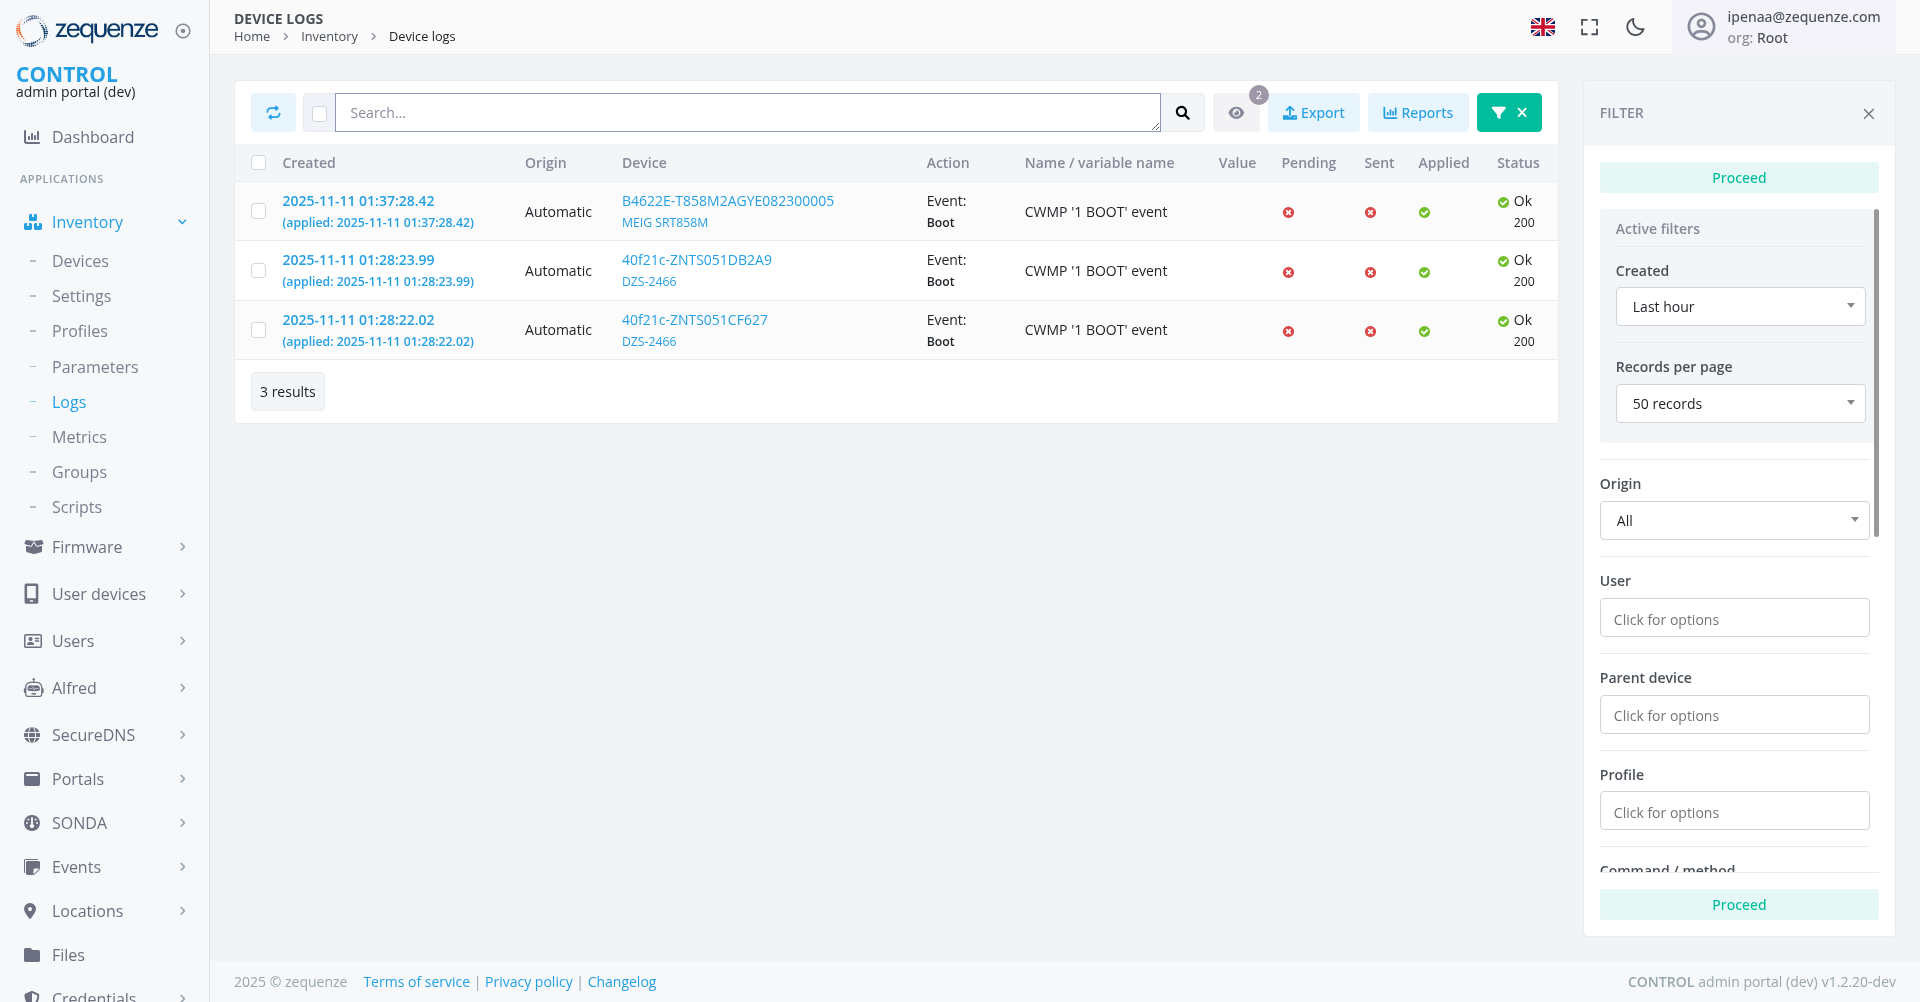Open Settings in the Inventory submenu
Screen dimensions: 1920x1002
(81, 296)
